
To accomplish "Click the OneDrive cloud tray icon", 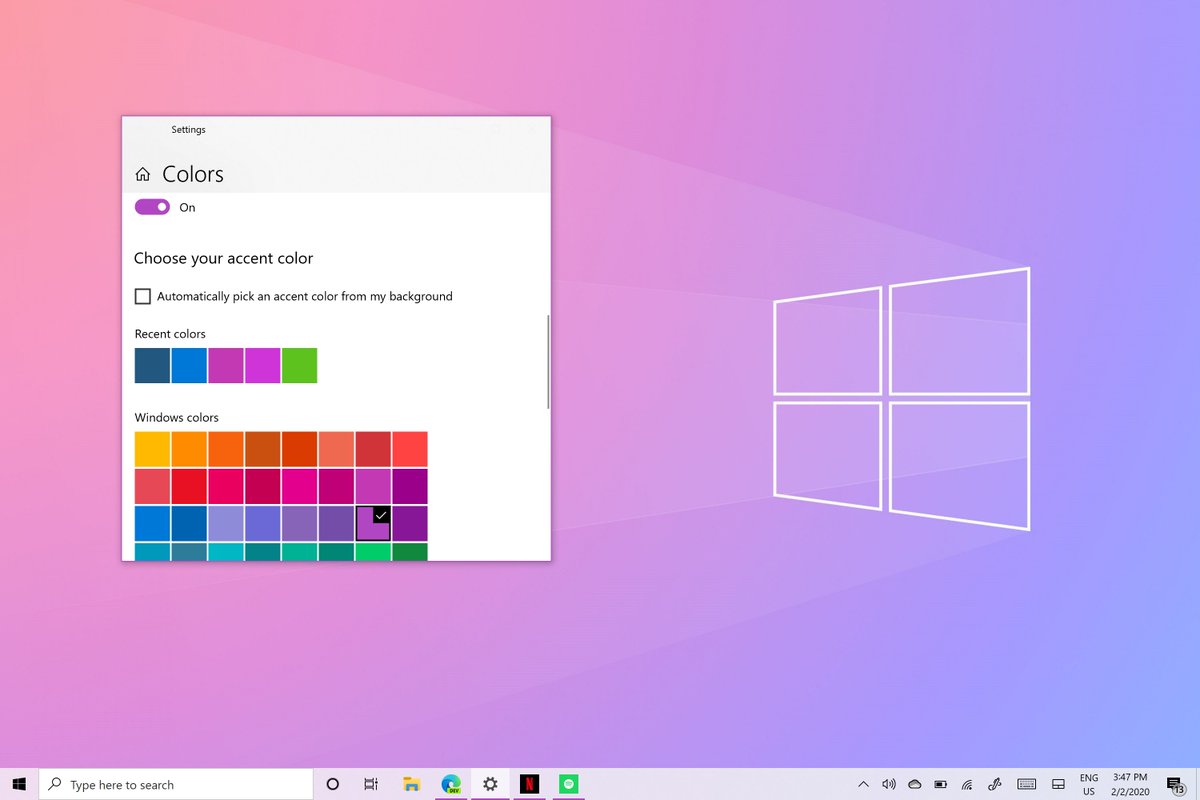I will click(x=914, y=784).
